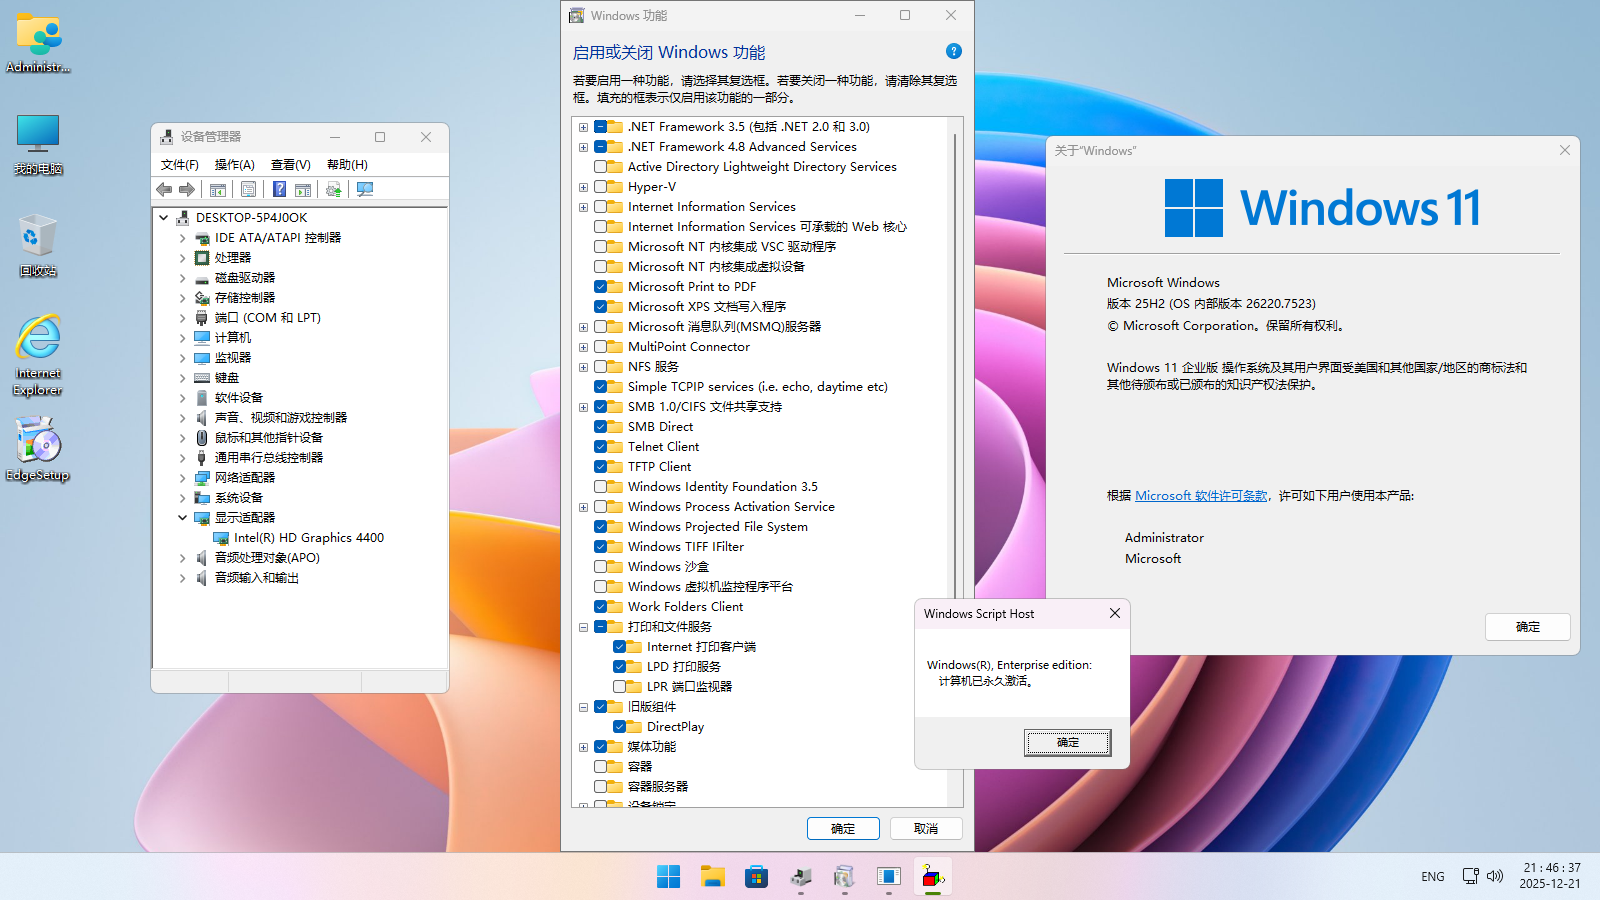This screenshot has width=1600, height=900.
Task: Collapse the 显示适配器 node in Device Manager
Action: (x=182, y=517)
